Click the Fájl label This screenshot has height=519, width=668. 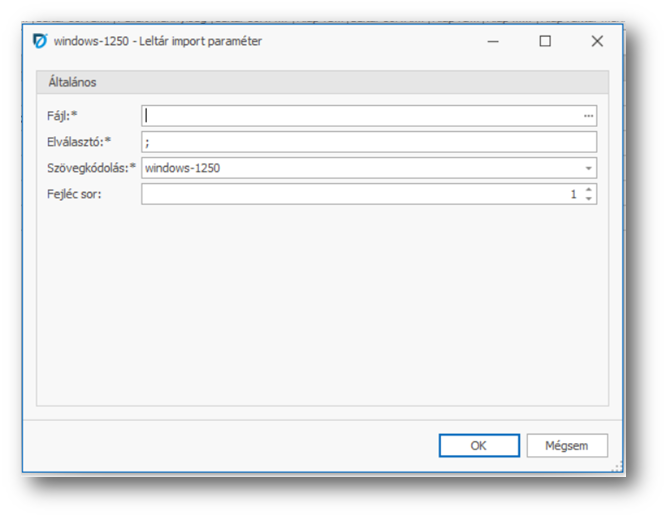(x=63, y=116)
